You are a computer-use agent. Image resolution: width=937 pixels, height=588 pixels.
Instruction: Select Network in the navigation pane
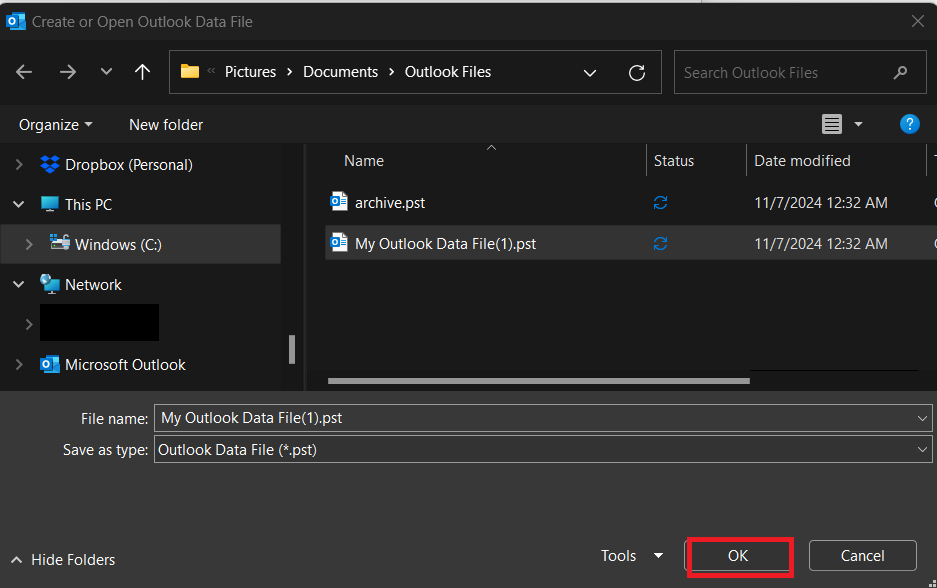point(93,285)
